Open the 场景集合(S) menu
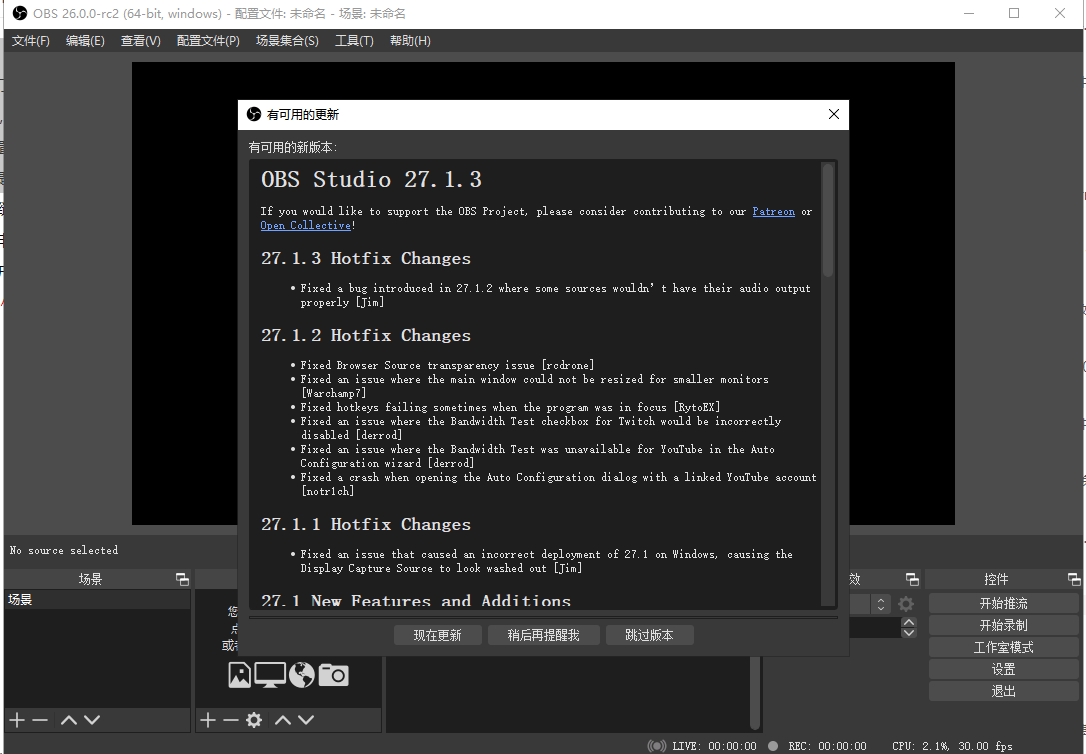This screenshot has height=754, width=1086. point(287,41)
